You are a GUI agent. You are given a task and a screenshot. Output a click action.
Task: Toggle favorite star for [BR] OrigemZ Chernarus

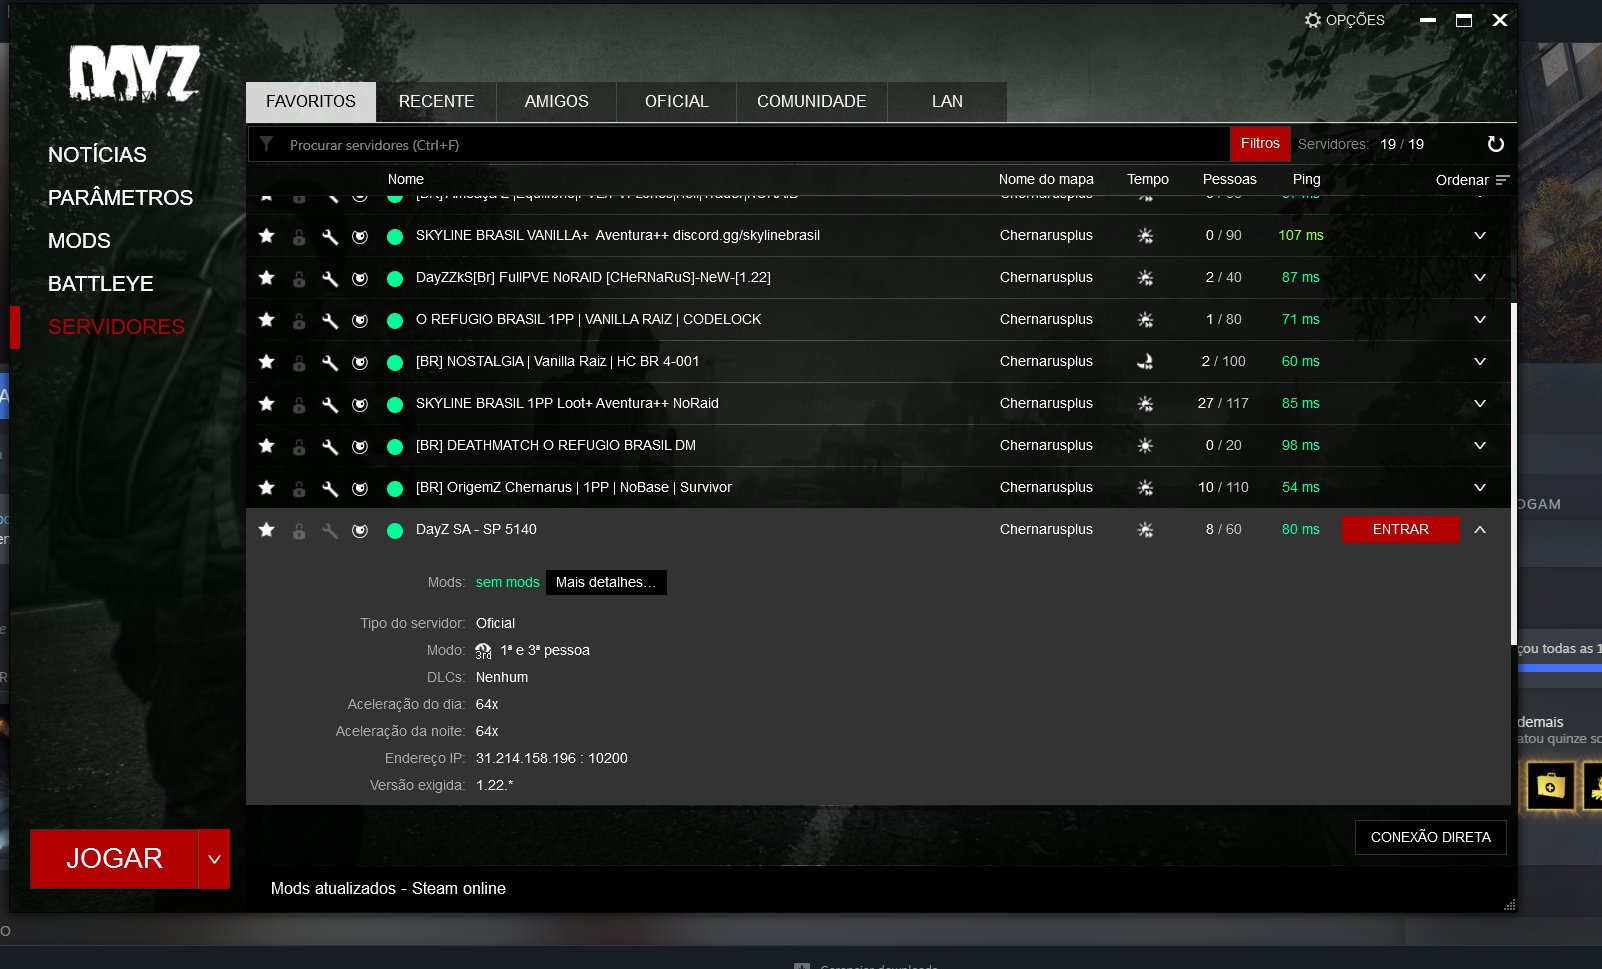click(x=266, y=488)
